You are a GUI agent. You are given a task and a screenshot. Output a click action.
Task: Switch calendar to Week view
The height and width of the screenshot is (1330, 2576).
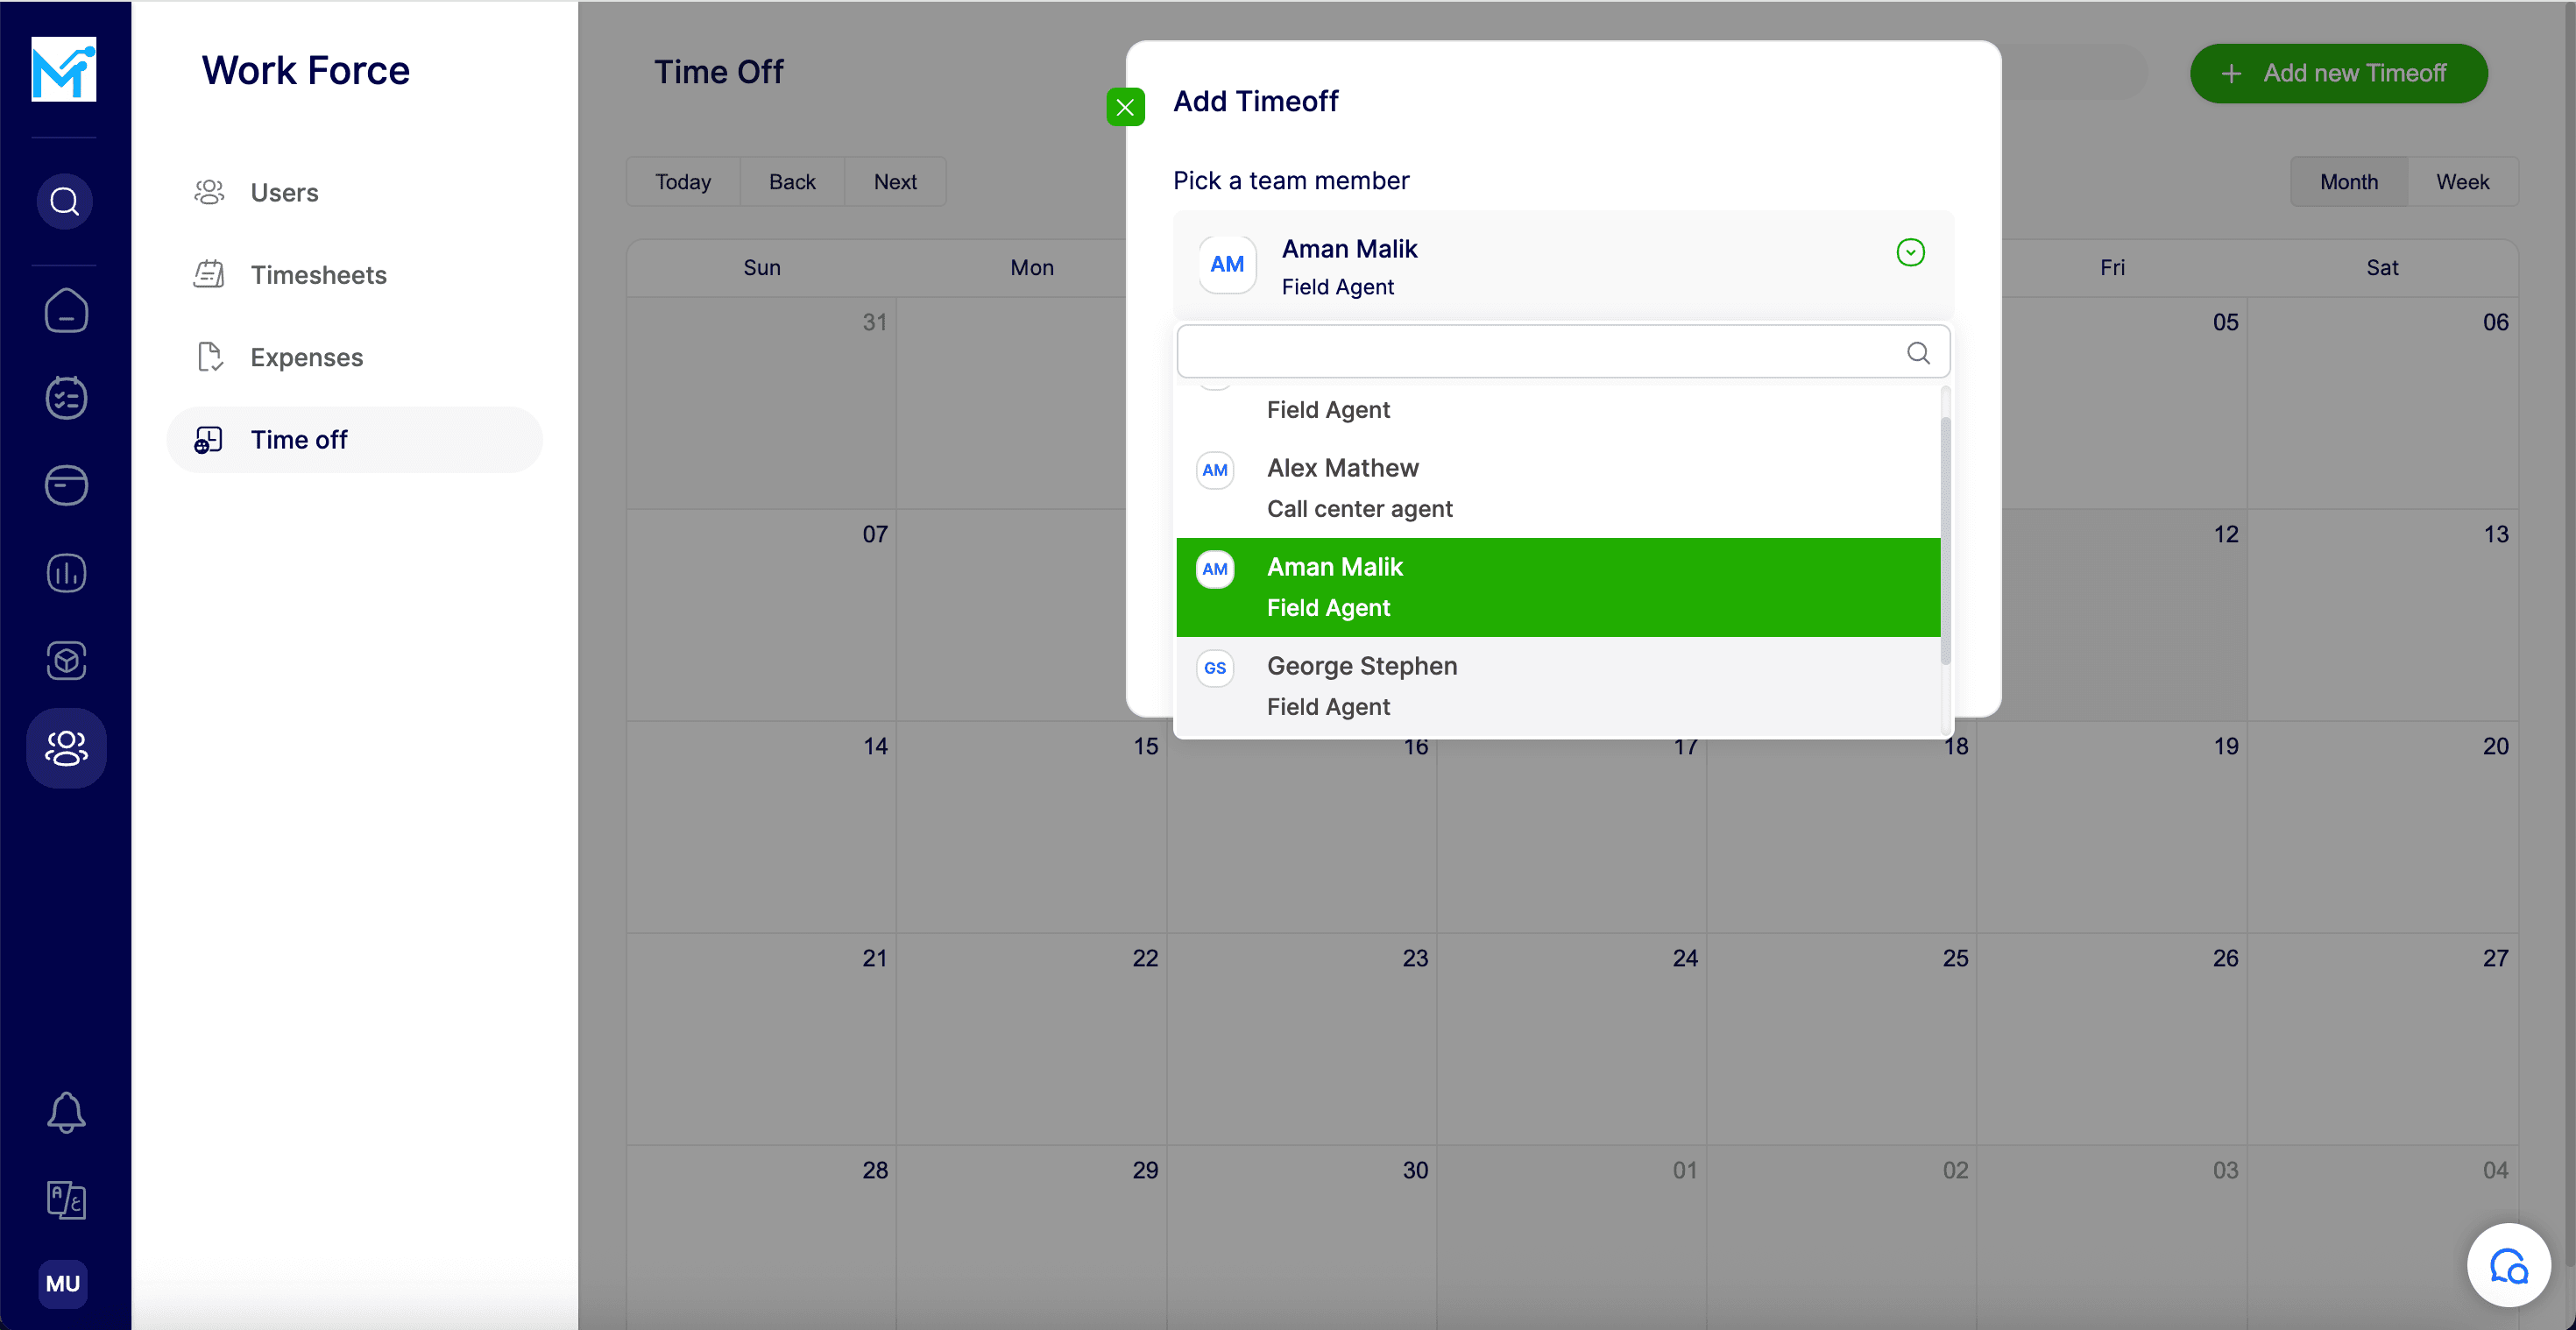click(x=2461, y=182)
